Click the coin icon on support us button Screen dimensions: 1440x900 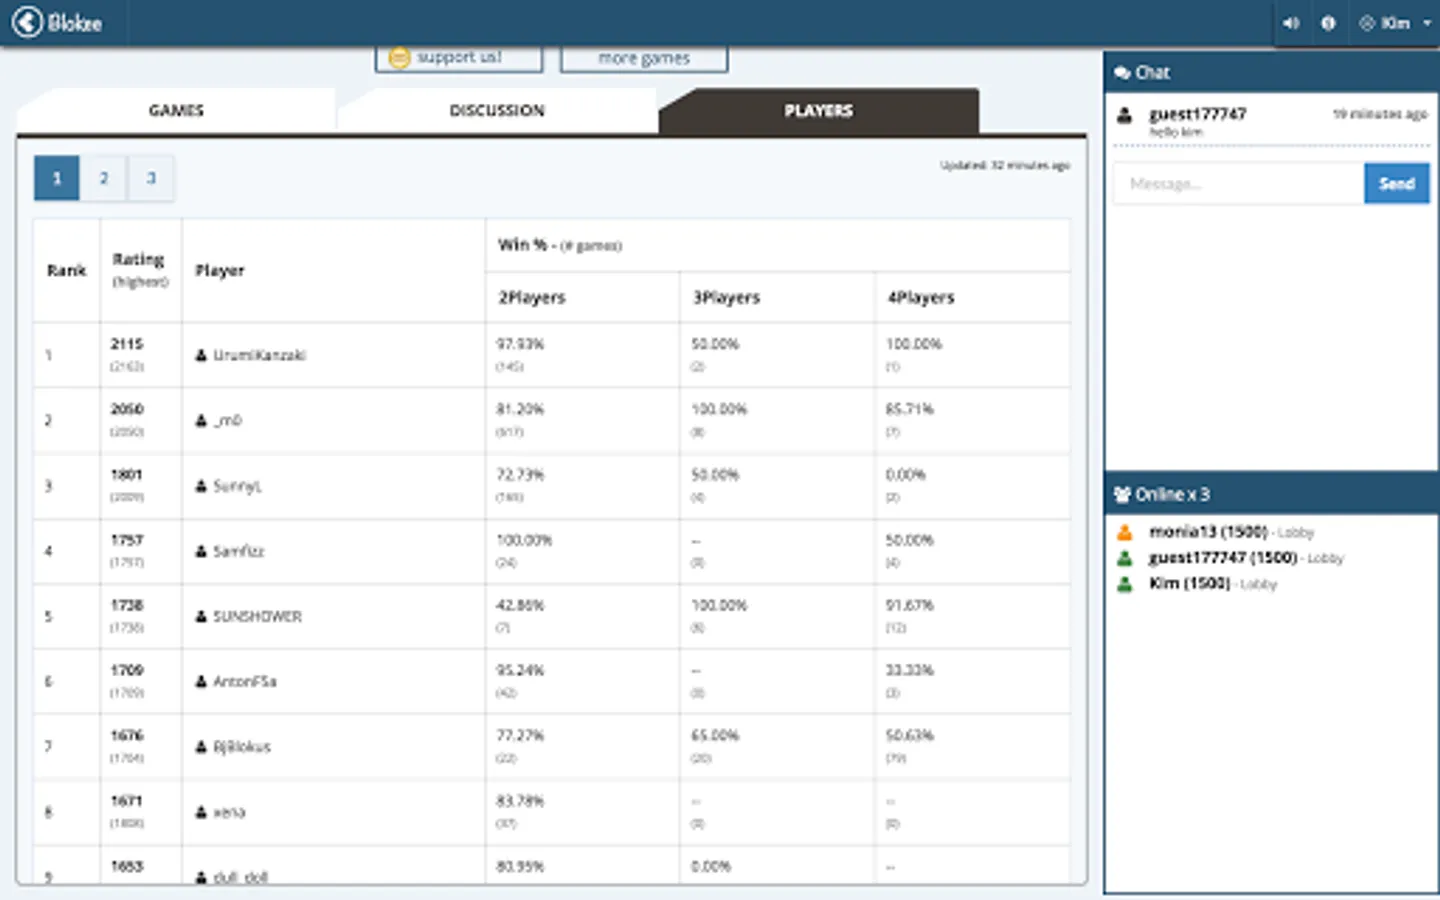399,58
